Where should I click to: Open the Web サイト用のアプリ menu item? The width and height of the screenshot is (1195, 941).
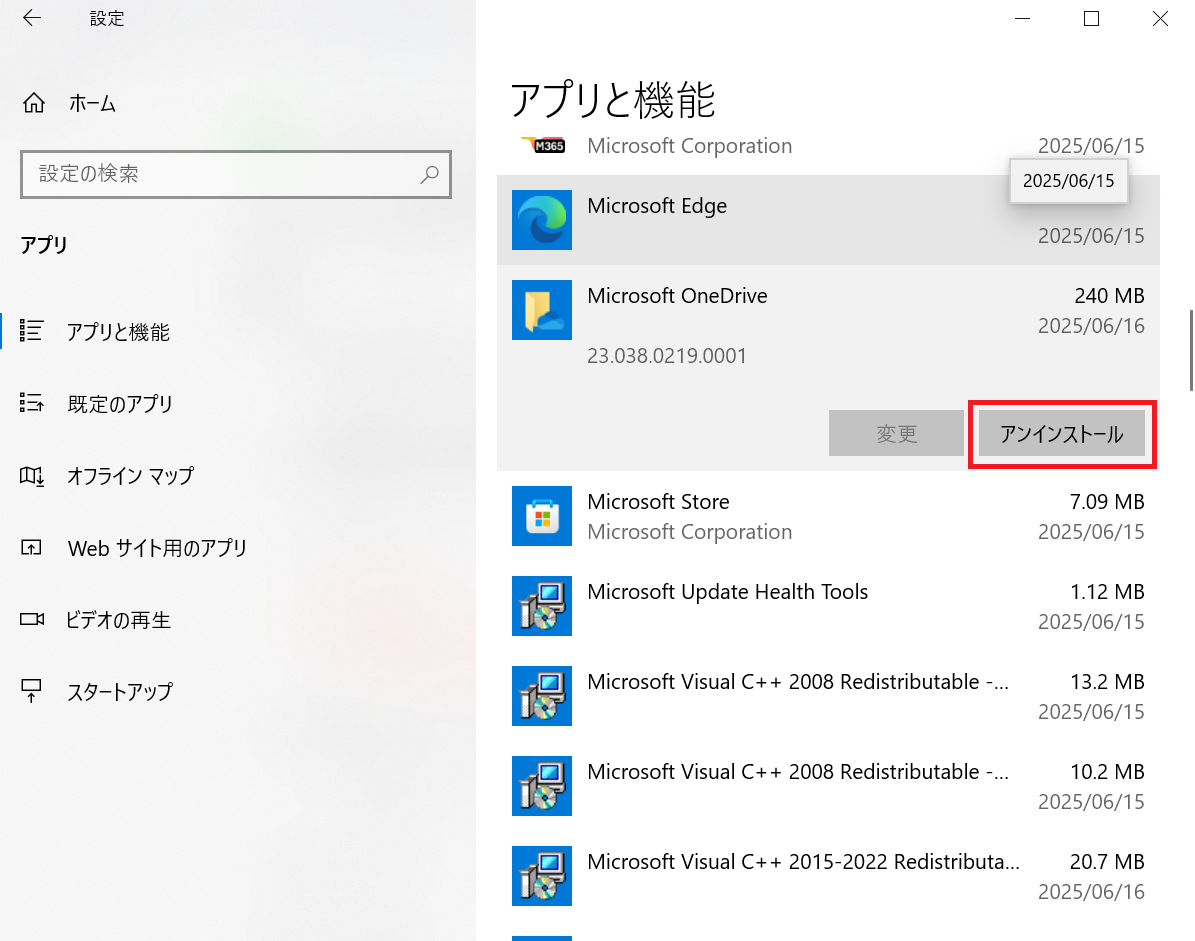(x=238, y=547)
